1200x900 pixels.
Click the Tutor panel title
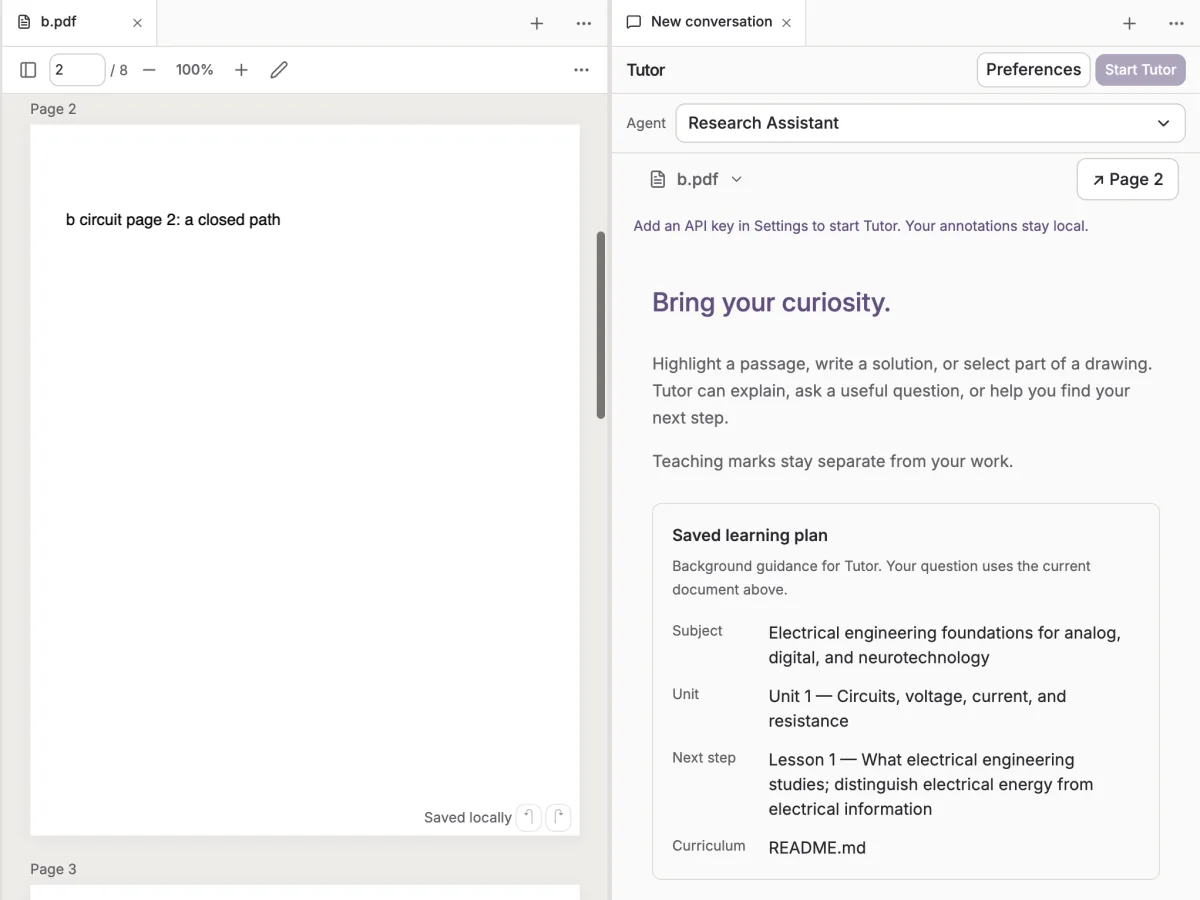pyautogui.click(x=646, y=70)
